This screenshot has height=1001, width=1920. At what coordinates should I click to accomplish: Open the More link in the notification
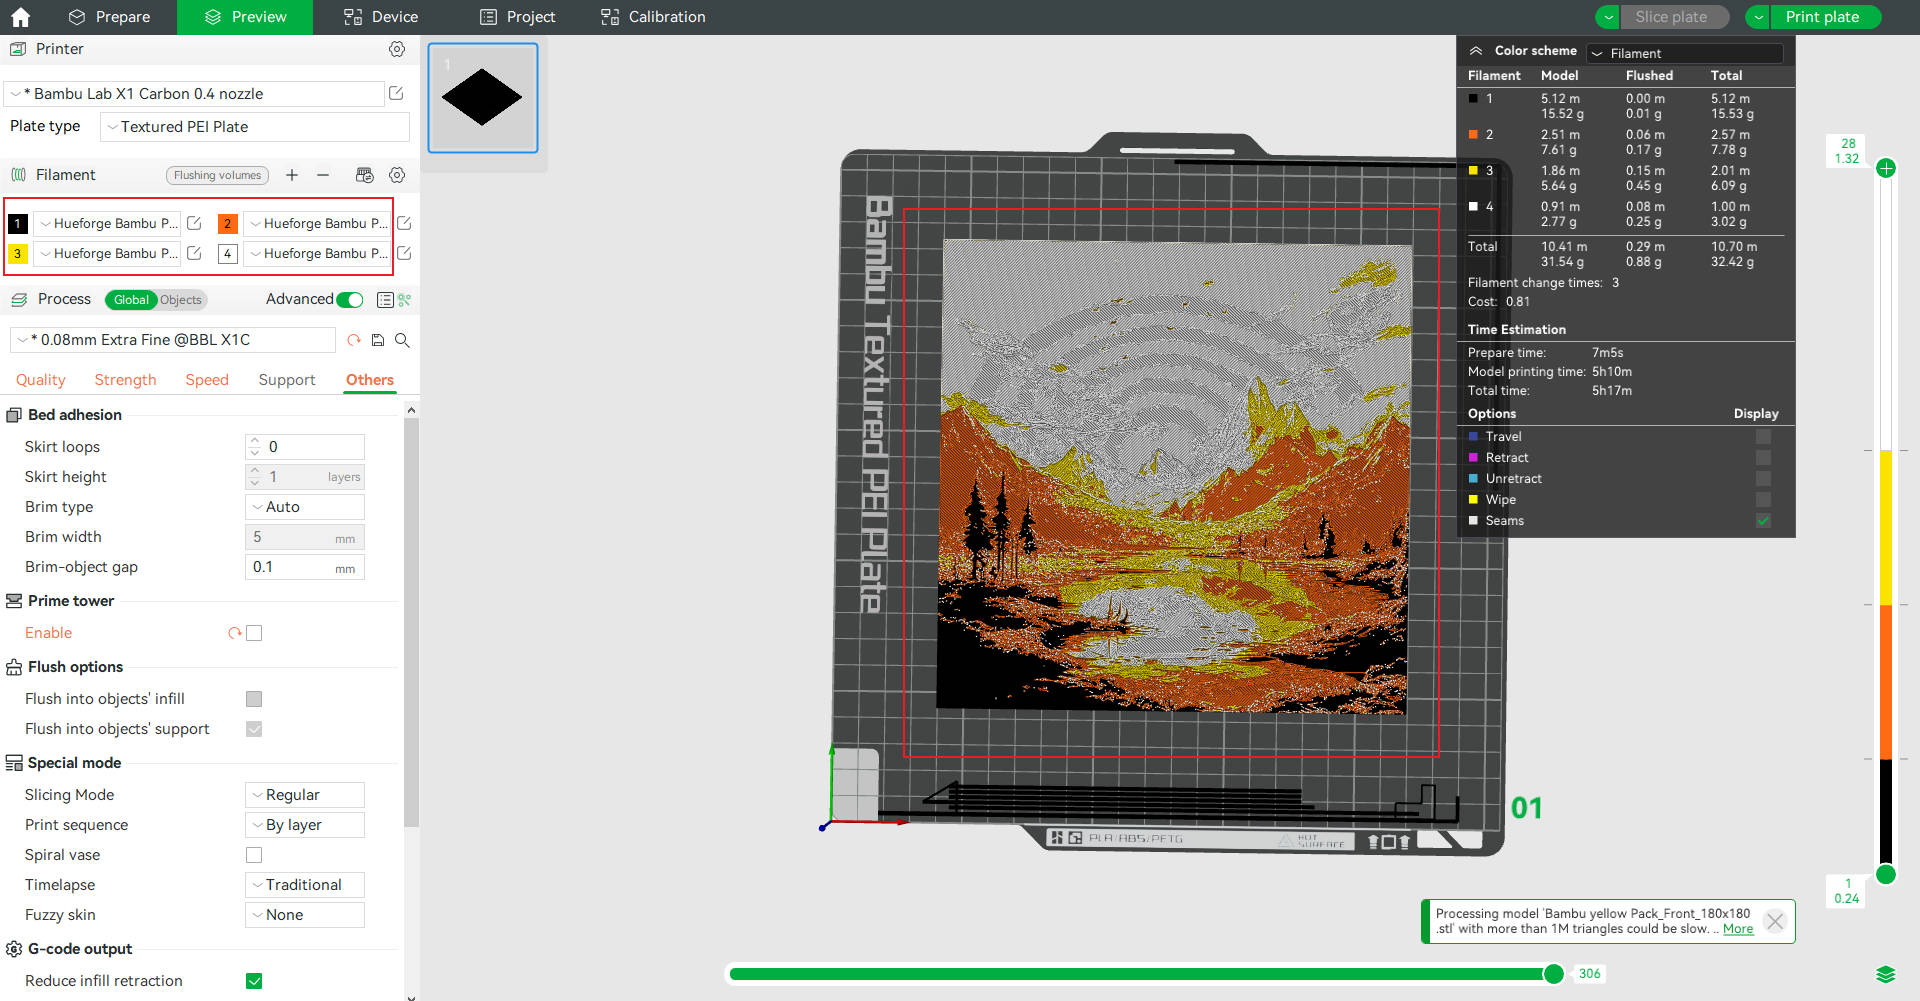[1738, 929]
